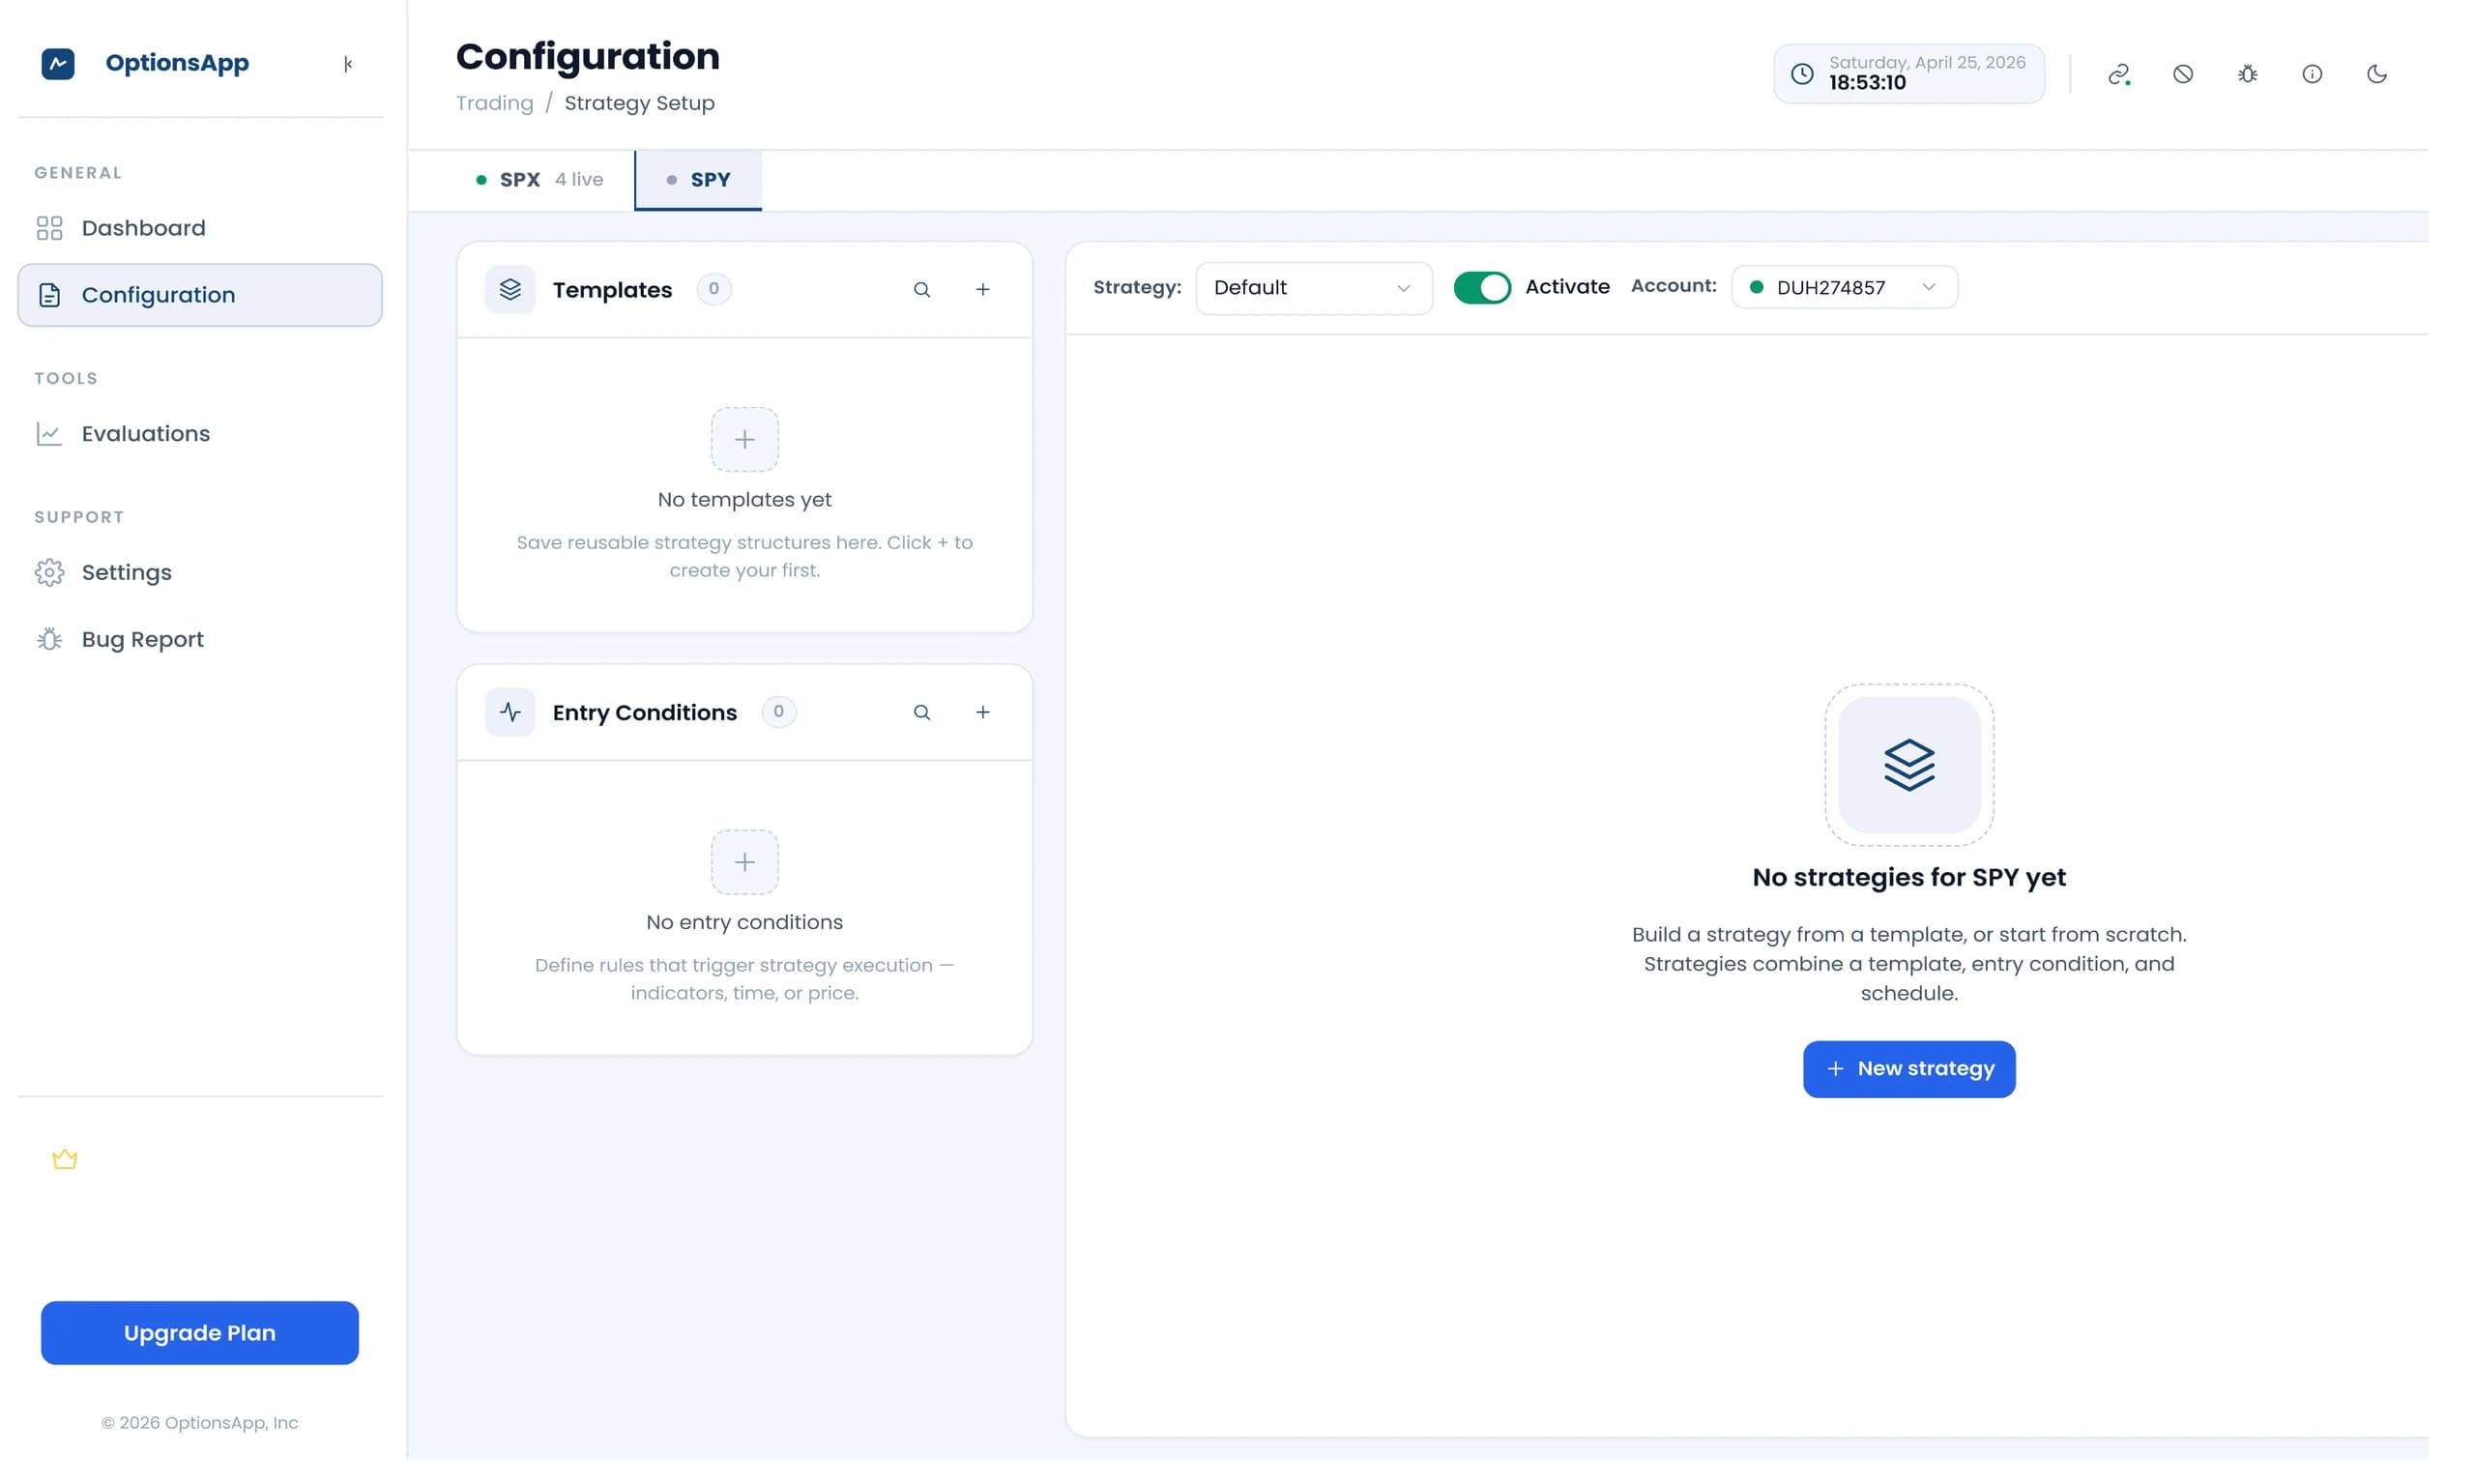Add entry condition with header plus icon

pyautogui.click(x=983, y=713)
